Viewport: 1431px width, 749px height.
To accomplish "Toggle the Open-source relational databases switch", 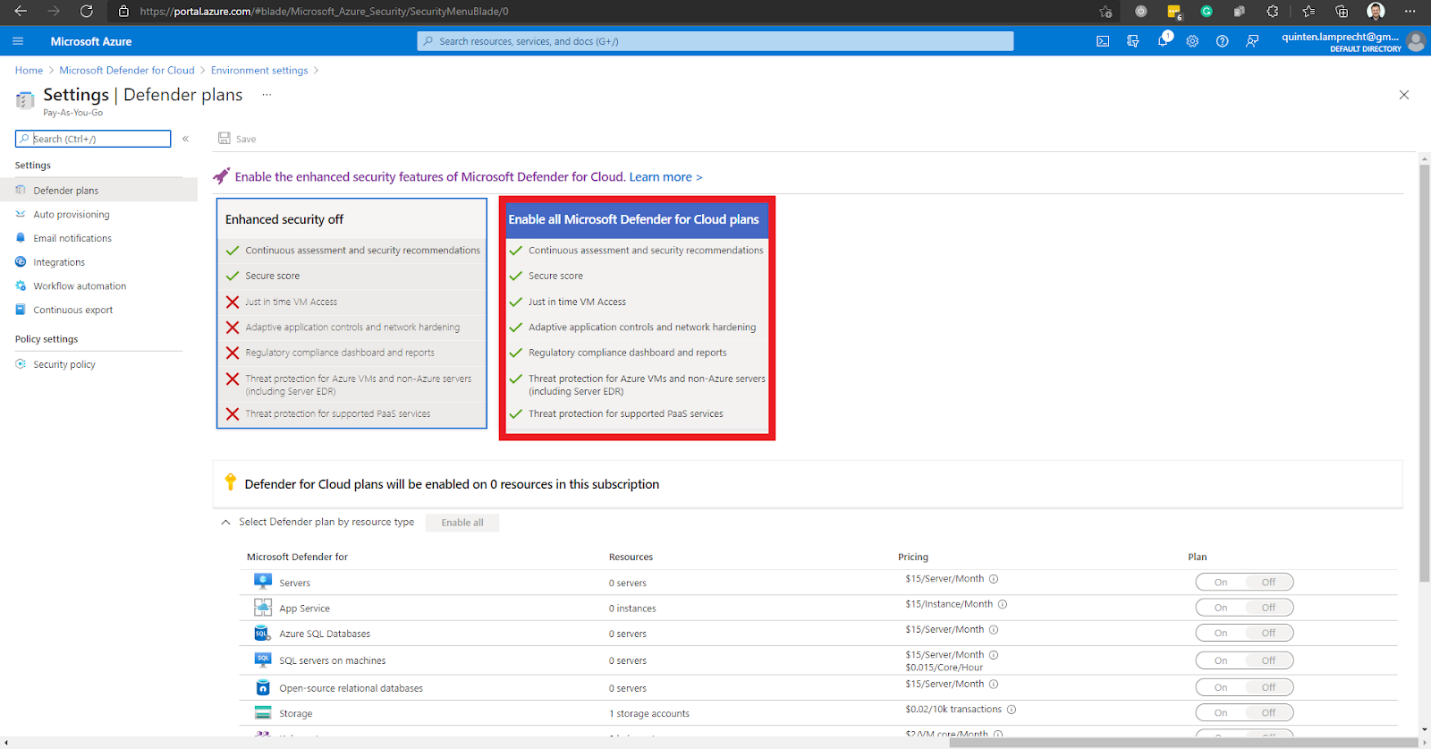I will 1244,687.
